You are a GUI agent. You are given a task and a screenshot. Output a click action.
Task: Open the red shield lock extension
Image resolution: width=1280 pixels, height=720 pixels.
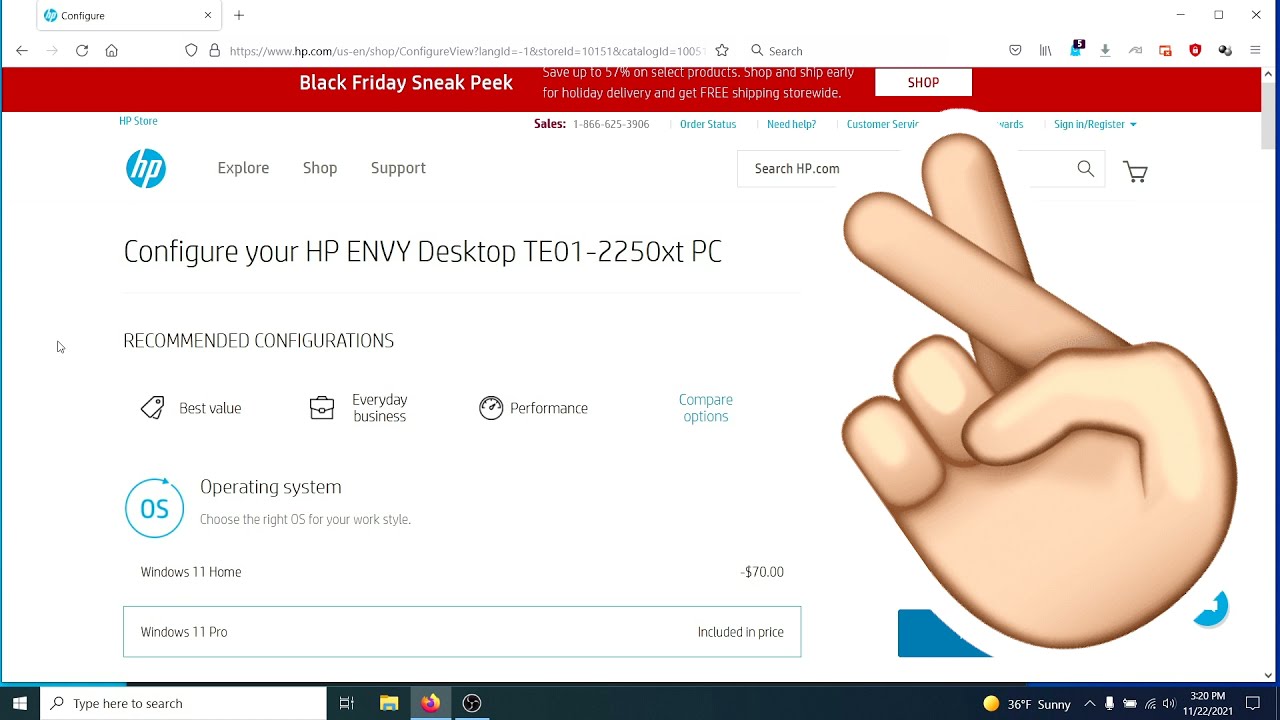1195,50
